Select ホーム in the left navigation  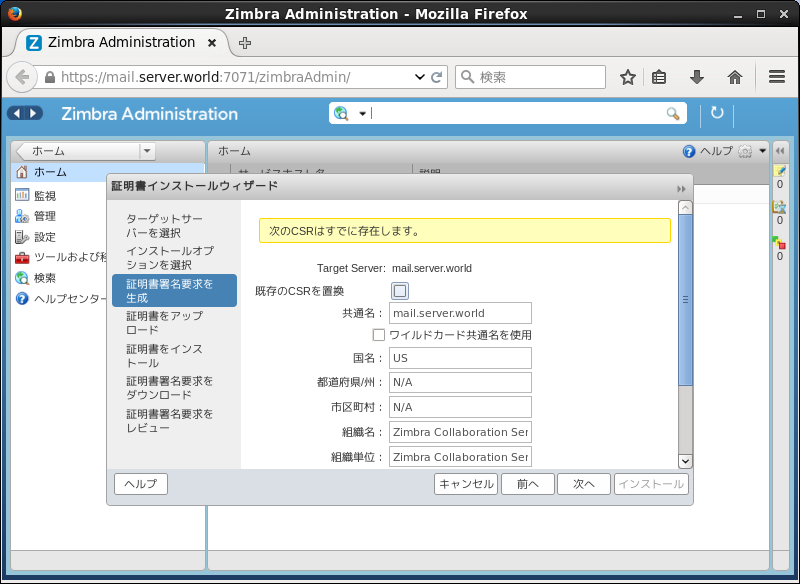pos(108,172)
